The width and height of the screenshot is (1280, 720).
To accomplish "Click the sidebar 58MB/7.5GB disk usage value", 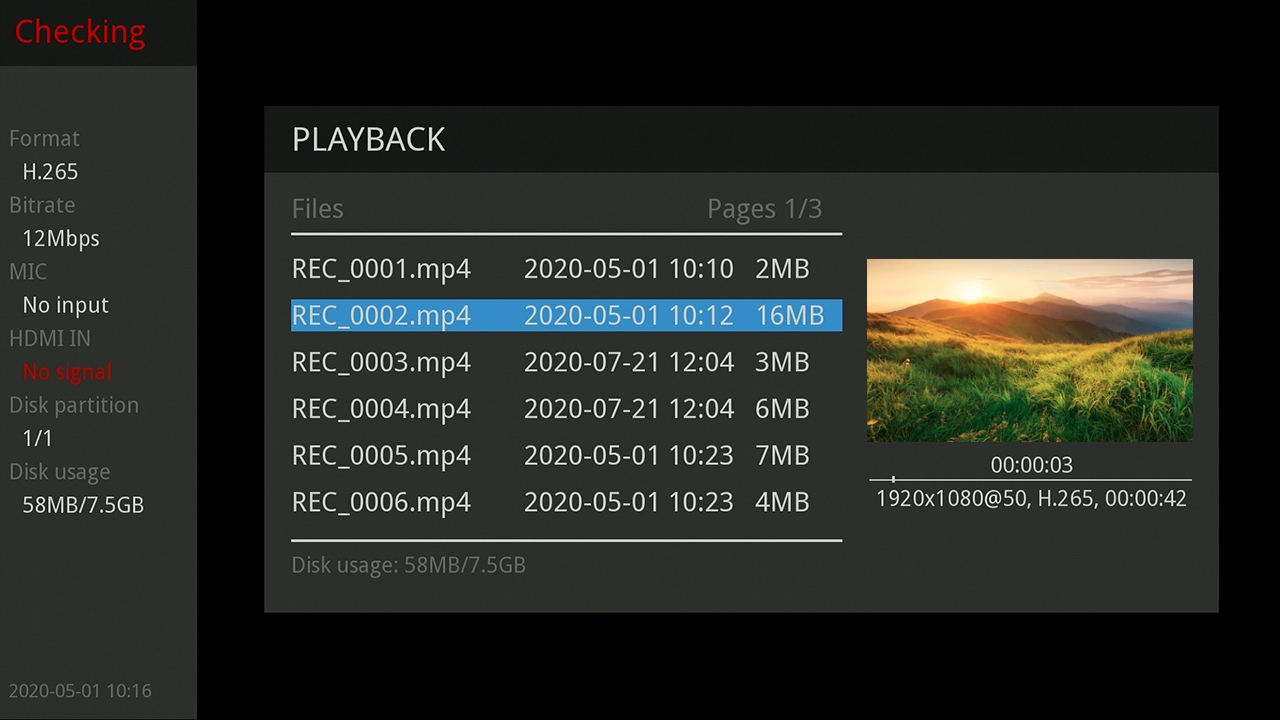I will click(x=83, y=505).
